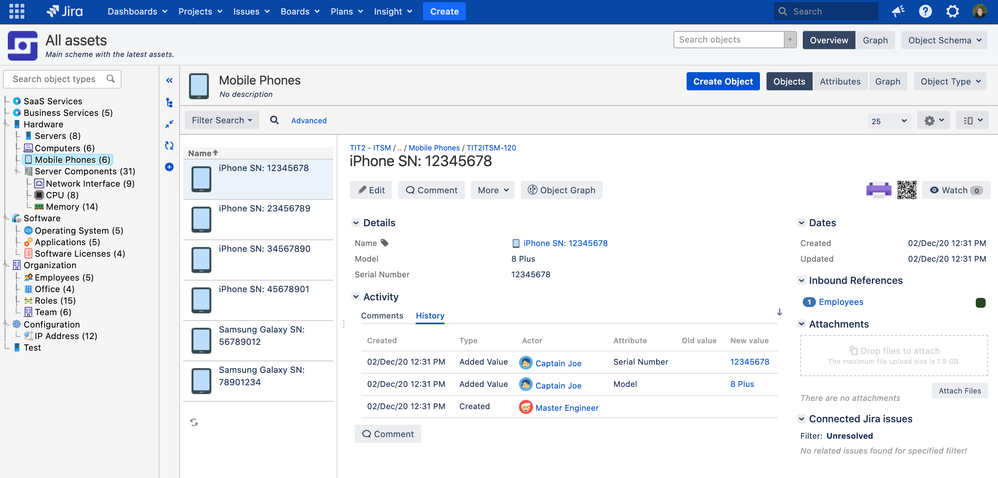
Task: Click the Edit button
Action: coord(371,190)
